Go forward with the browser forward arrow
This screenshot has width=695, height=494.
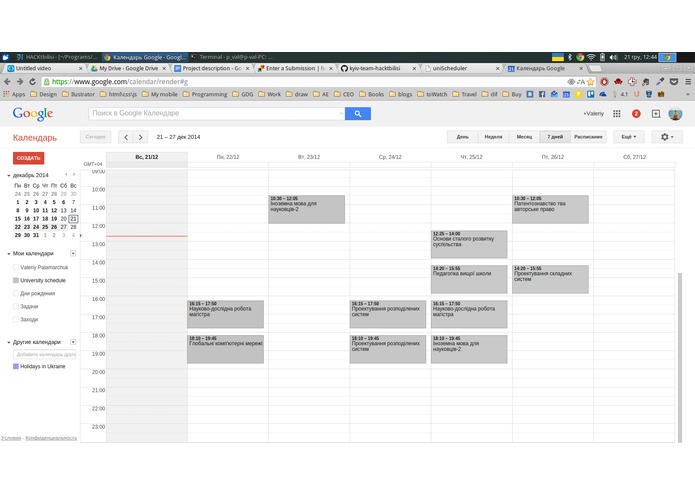click(x=20, y=82)
